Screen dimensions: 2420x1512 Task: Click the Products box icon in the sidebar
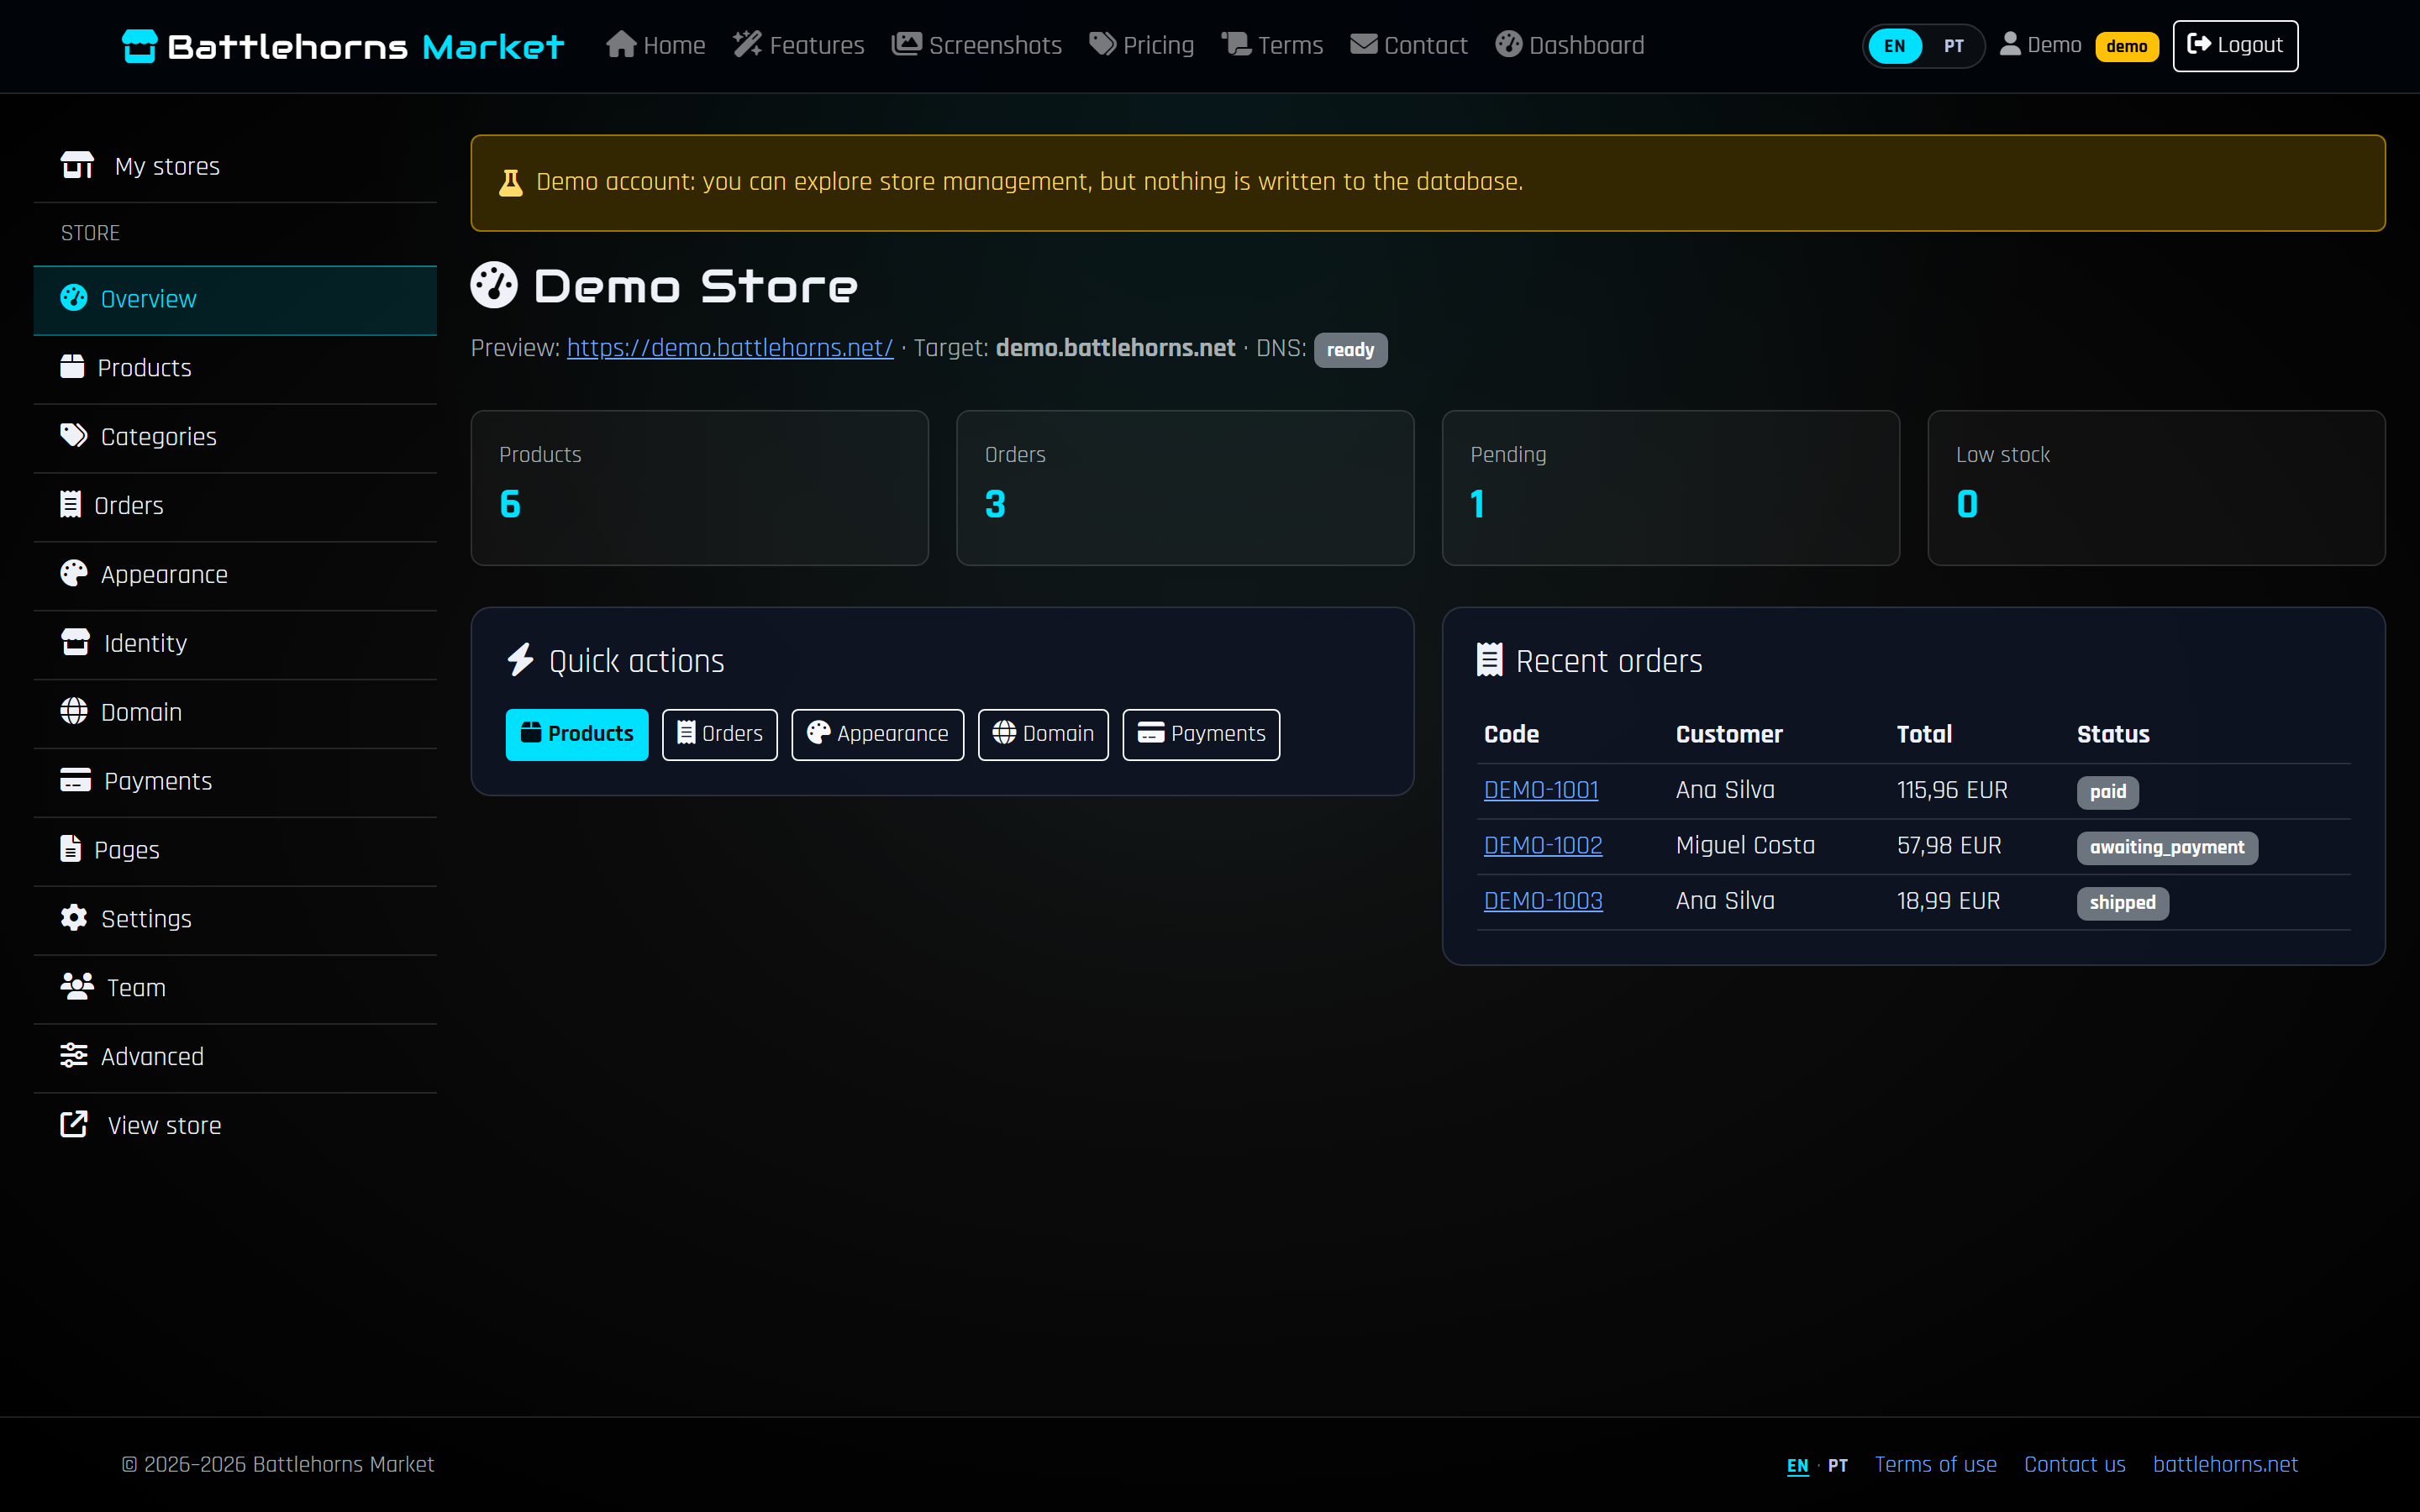72,366
